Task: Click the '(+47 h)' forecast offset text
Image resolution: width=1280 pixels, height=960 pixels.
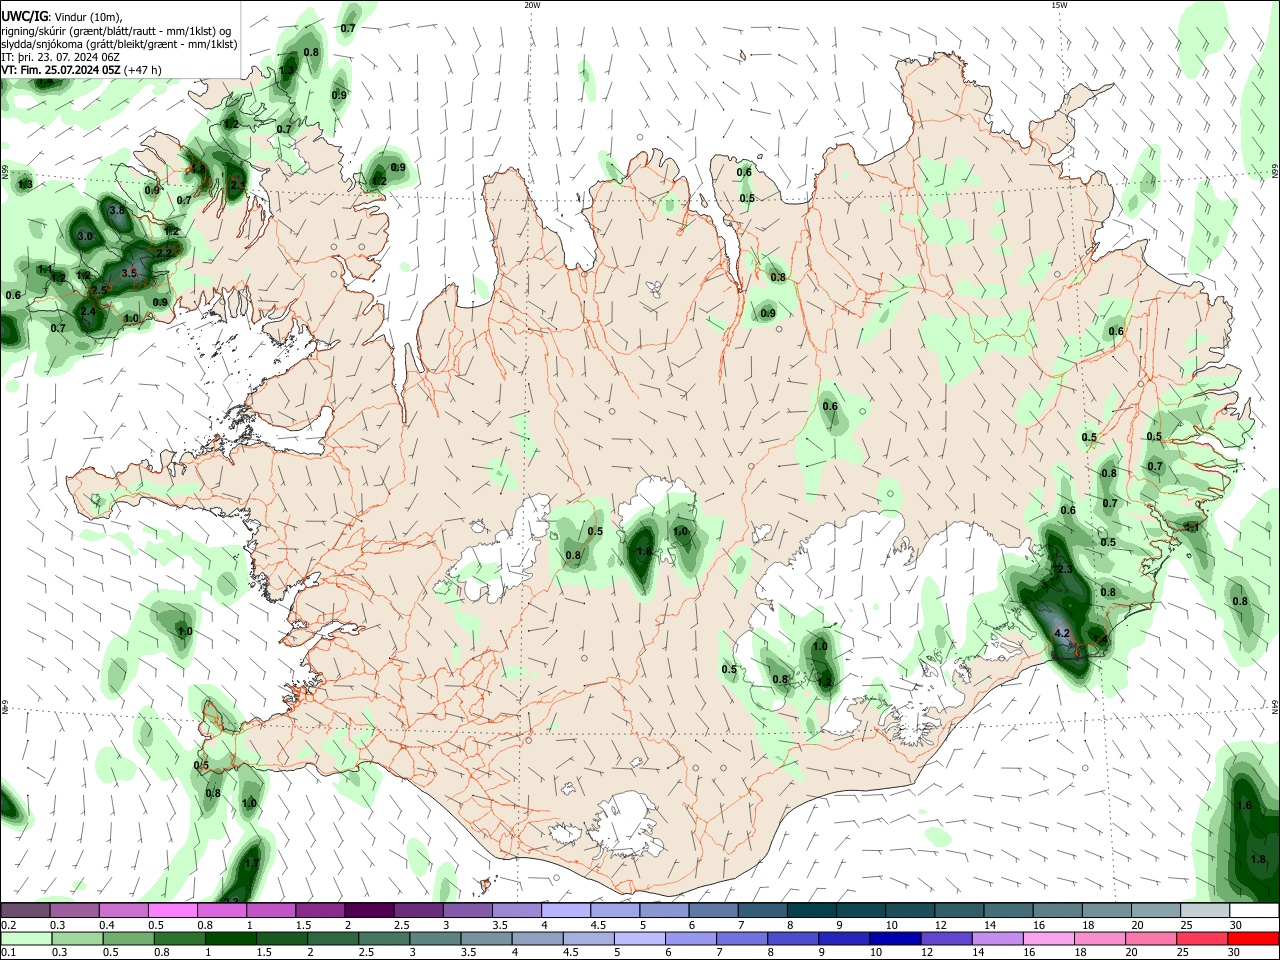Action: click(143, 70)
